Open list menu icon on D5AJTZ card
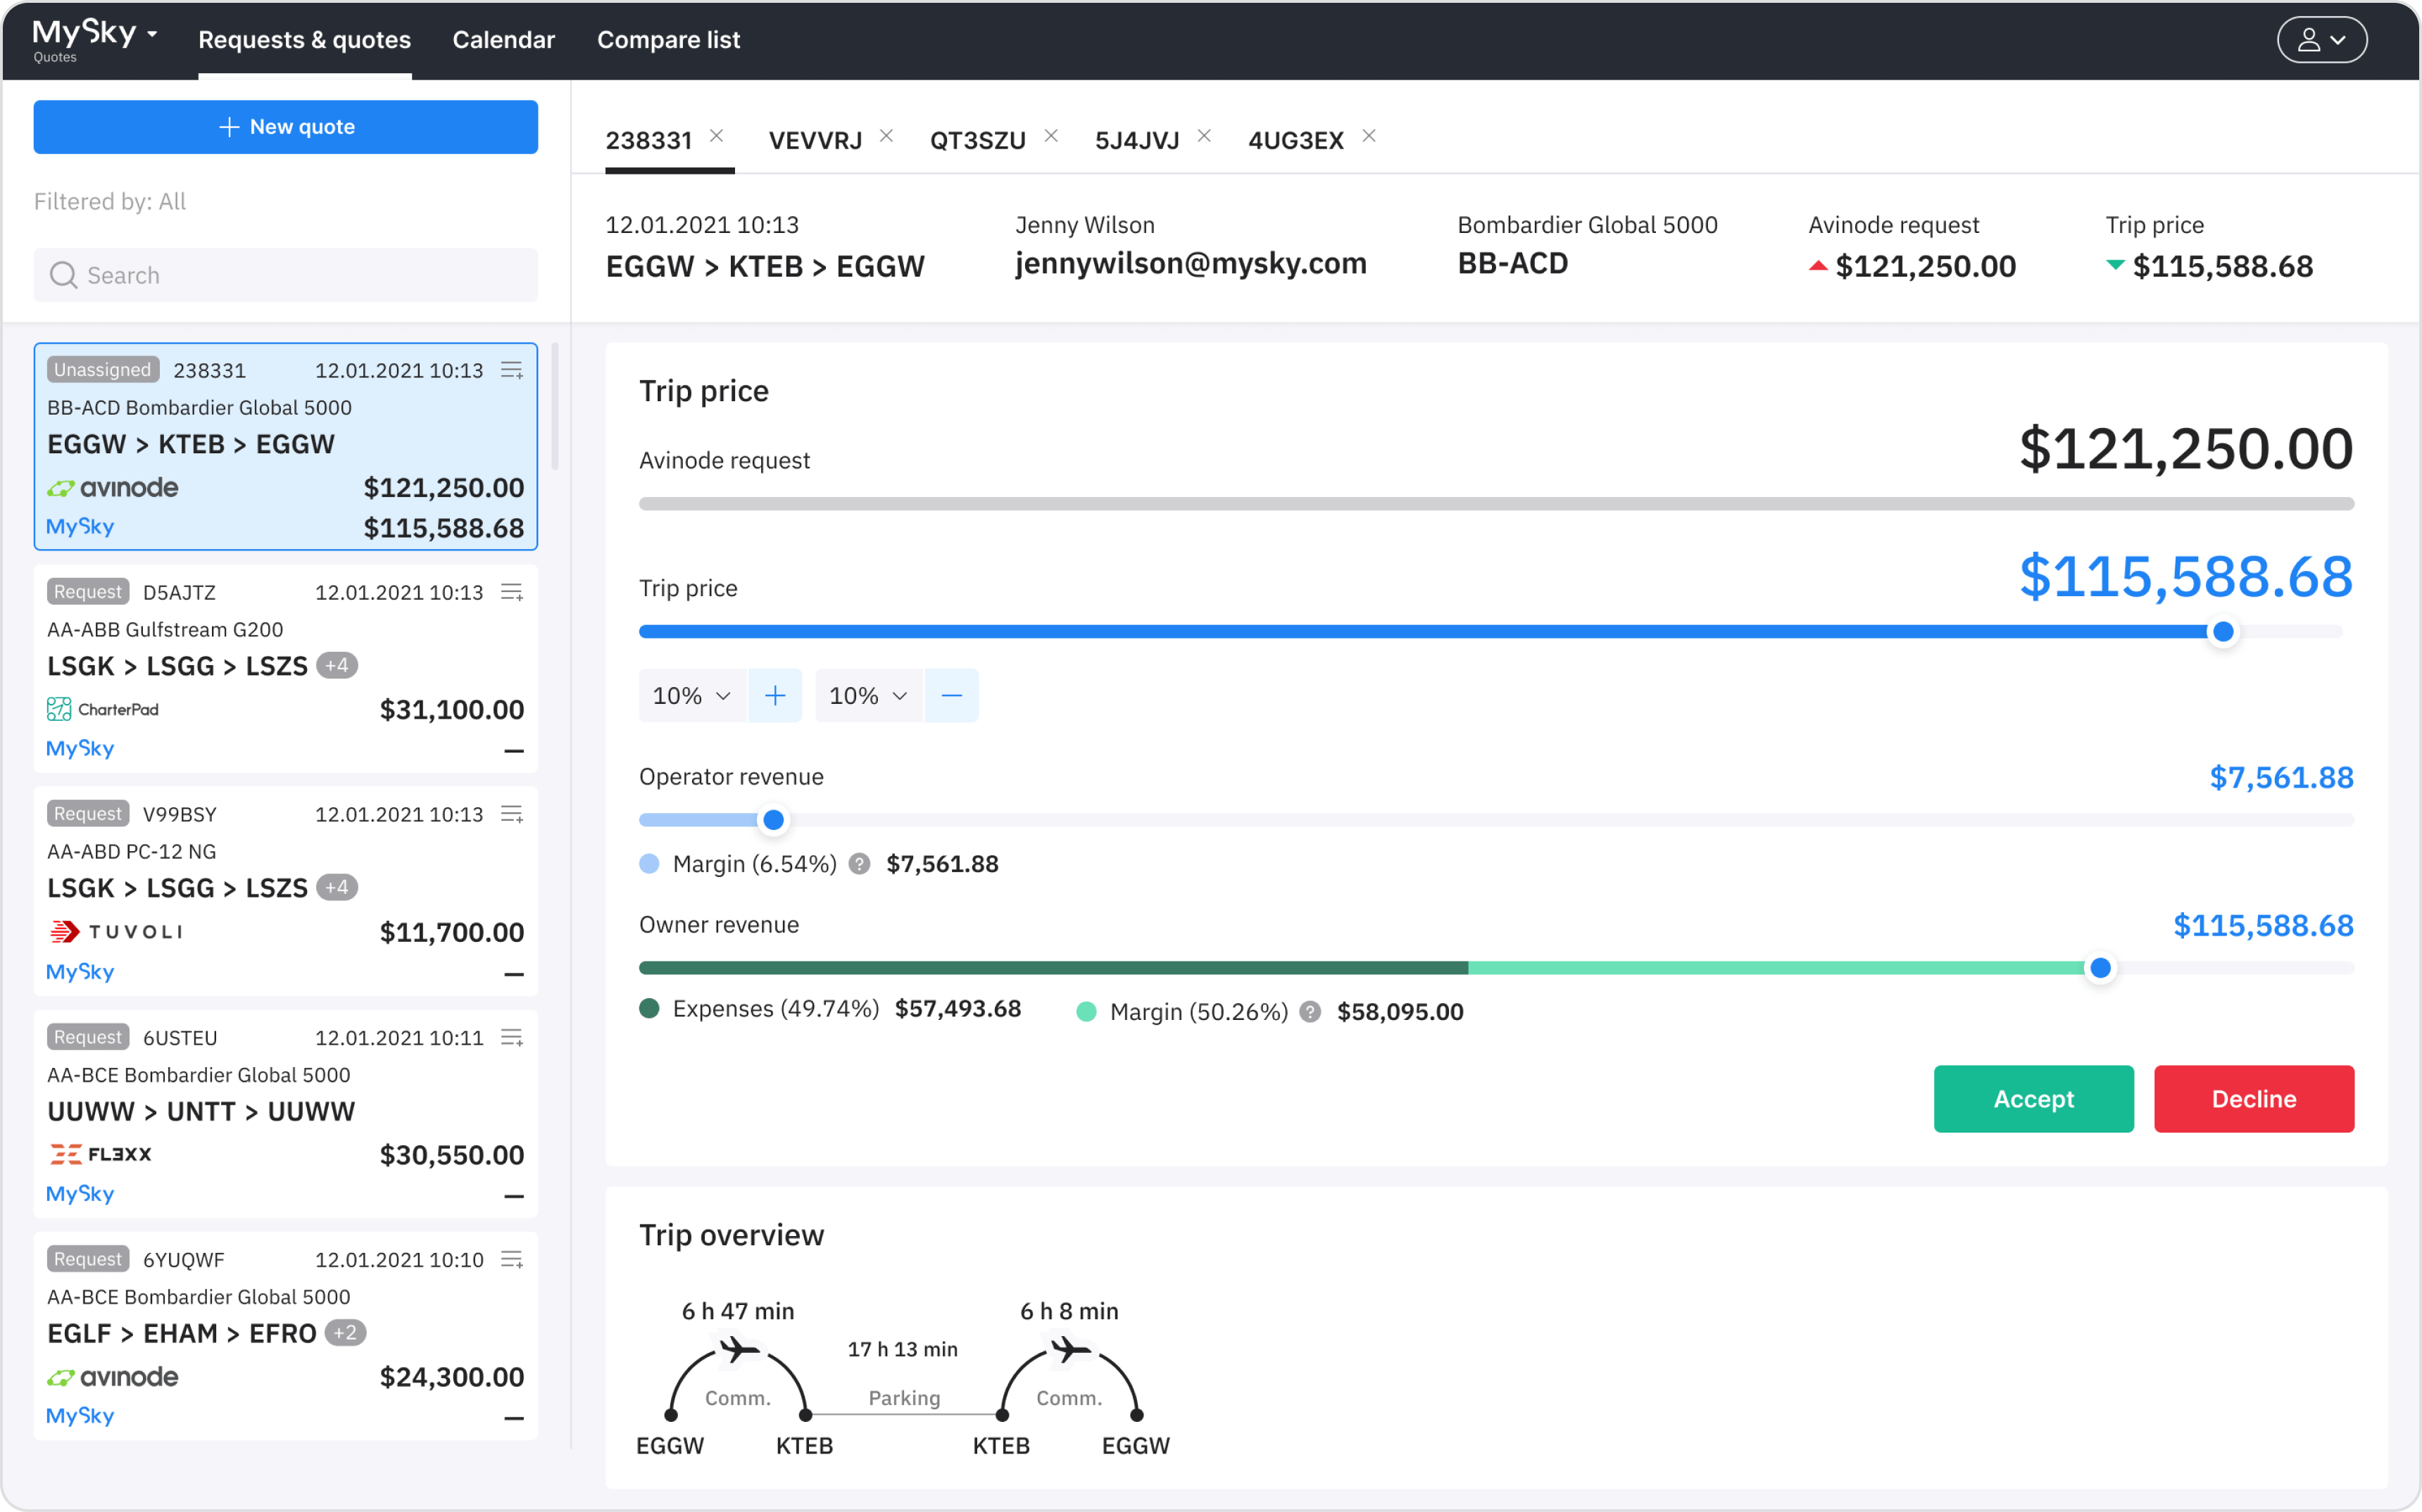The width and height of the screenshot is (2422, 1512). tap(512, 592)
